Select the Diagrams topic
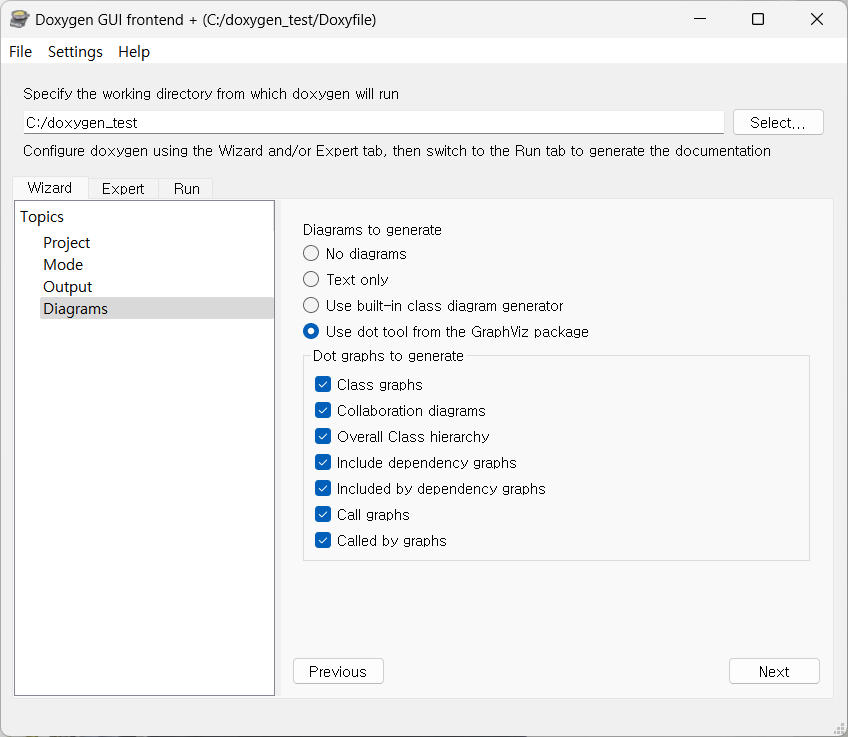 point(157,308)
